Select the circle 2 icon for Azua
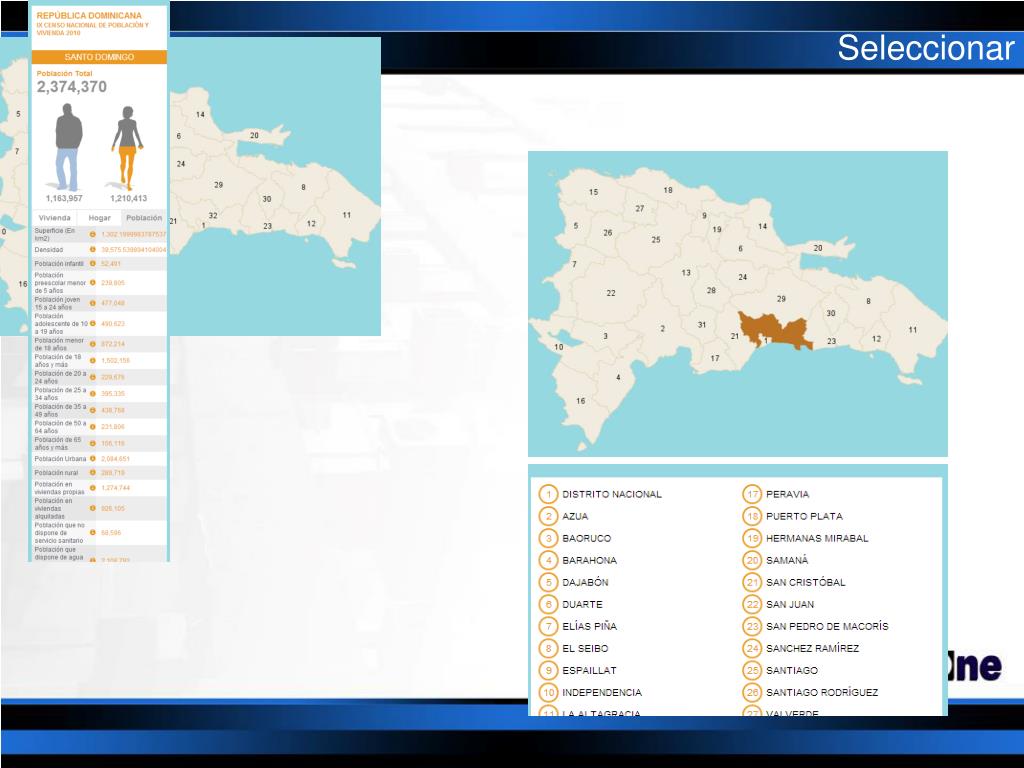The height and width of the screenshot is (768, 1024). [548, 517]
